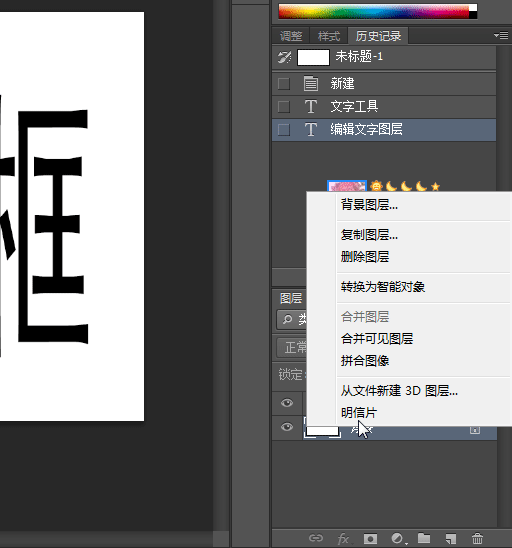The height and width of the screenshot is (548, 512).
Task: Click the background layer lock icon
Action: point(475,430)
